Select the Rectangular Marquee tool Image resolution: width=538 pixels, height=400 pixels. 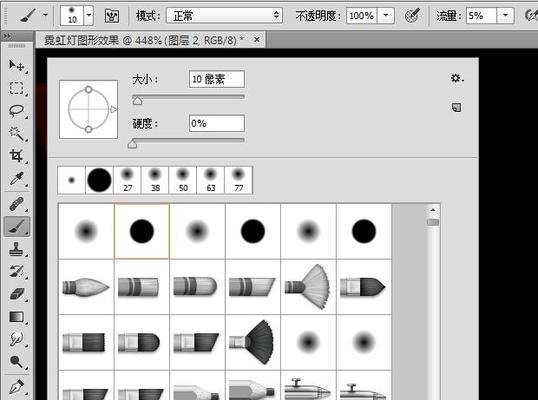[x=16, y=88]
